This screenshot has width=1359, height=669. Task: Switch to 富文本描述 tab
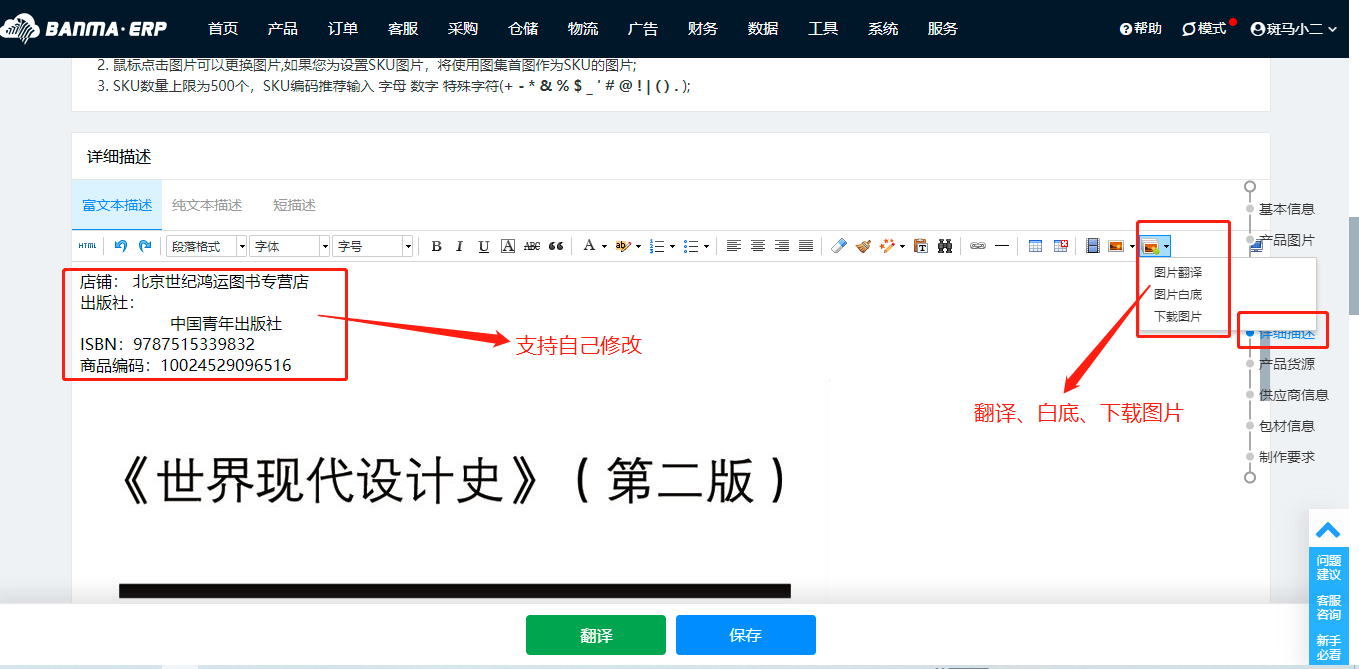(x=117, y=205)
